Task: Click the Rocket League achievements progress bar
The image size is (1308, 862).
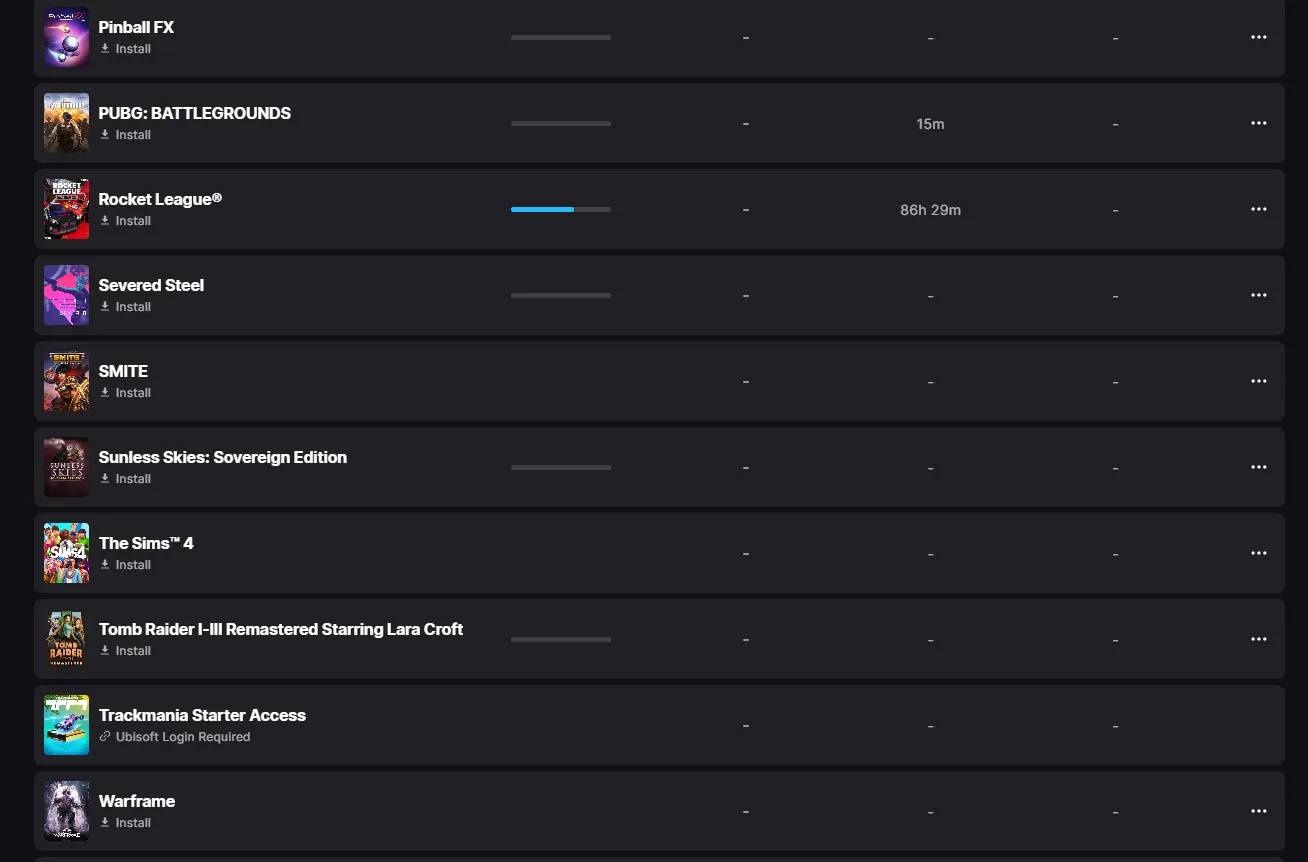Action: coord(561,209)
